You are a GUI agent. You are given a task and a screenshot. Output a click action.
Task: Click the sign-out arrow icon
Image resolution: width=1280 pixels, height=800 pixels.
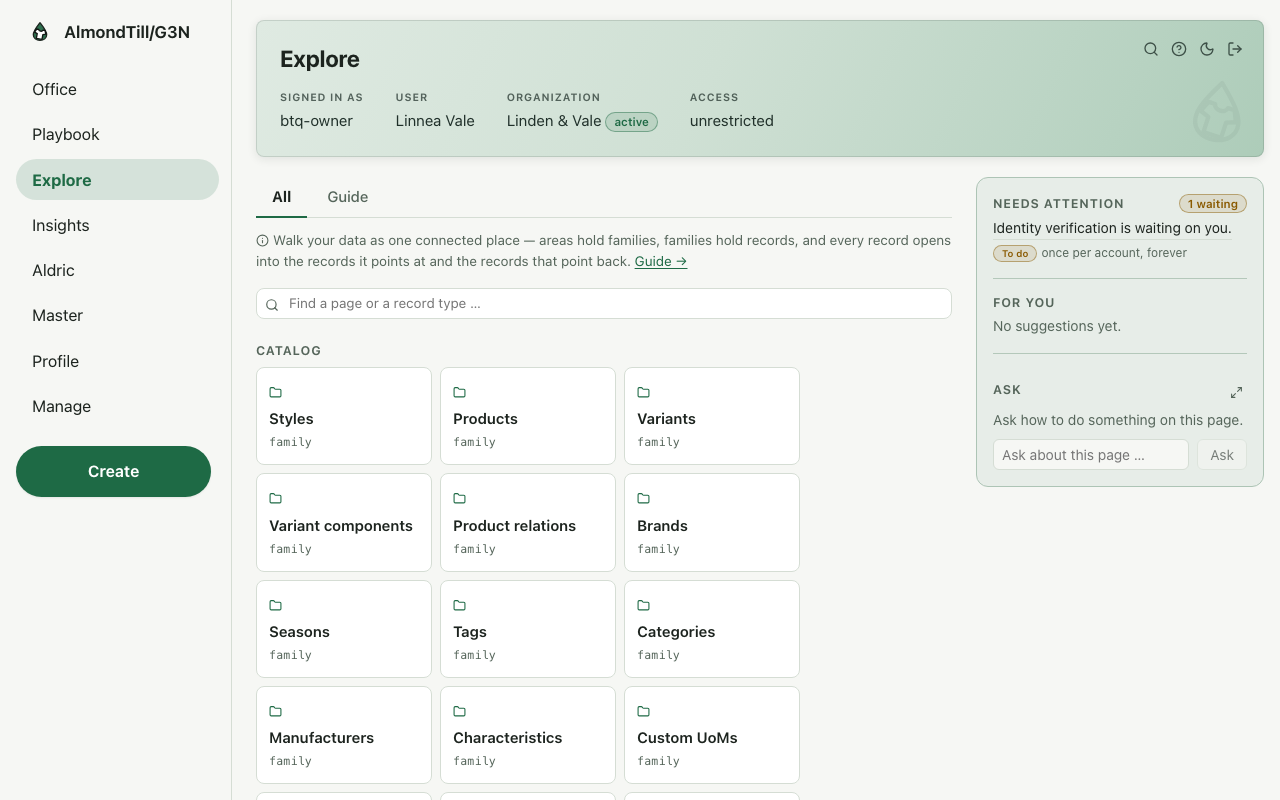point(1235,49)
